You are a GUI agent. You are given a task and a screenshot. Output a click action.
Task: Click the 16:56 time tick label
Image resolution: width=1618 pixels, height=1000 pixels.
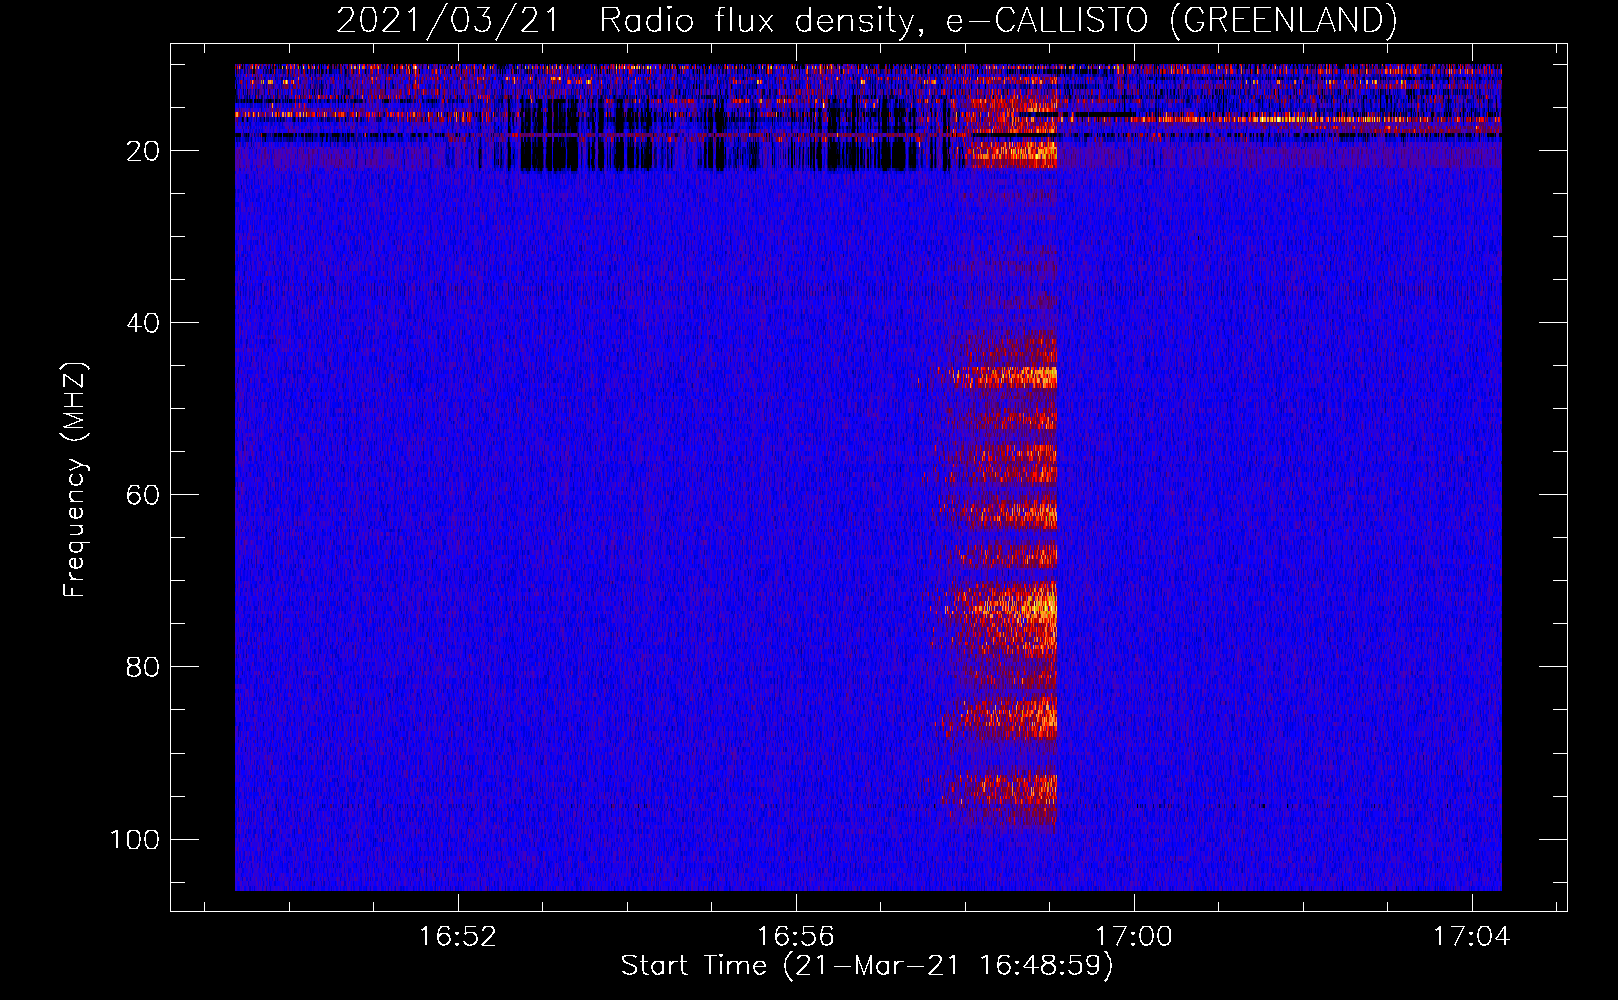(x=796, y=937)
